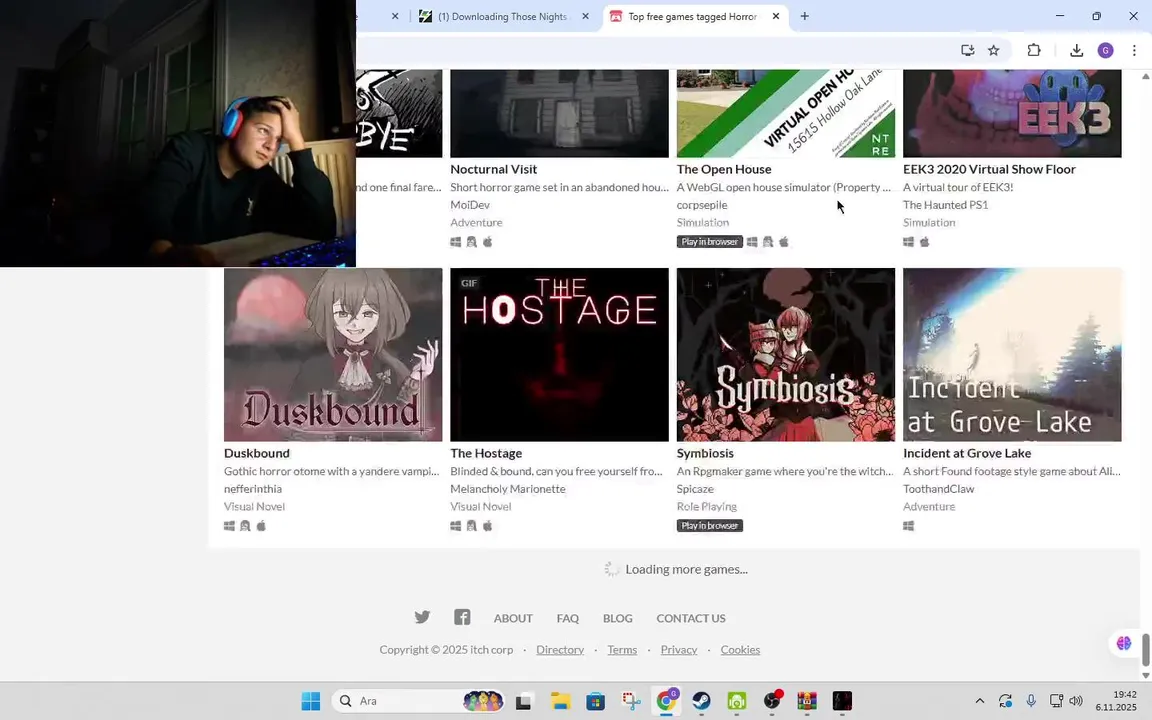
Task: Click the microphone icon in system tray
Action: pyautogui.click(x=1031, y=701)
